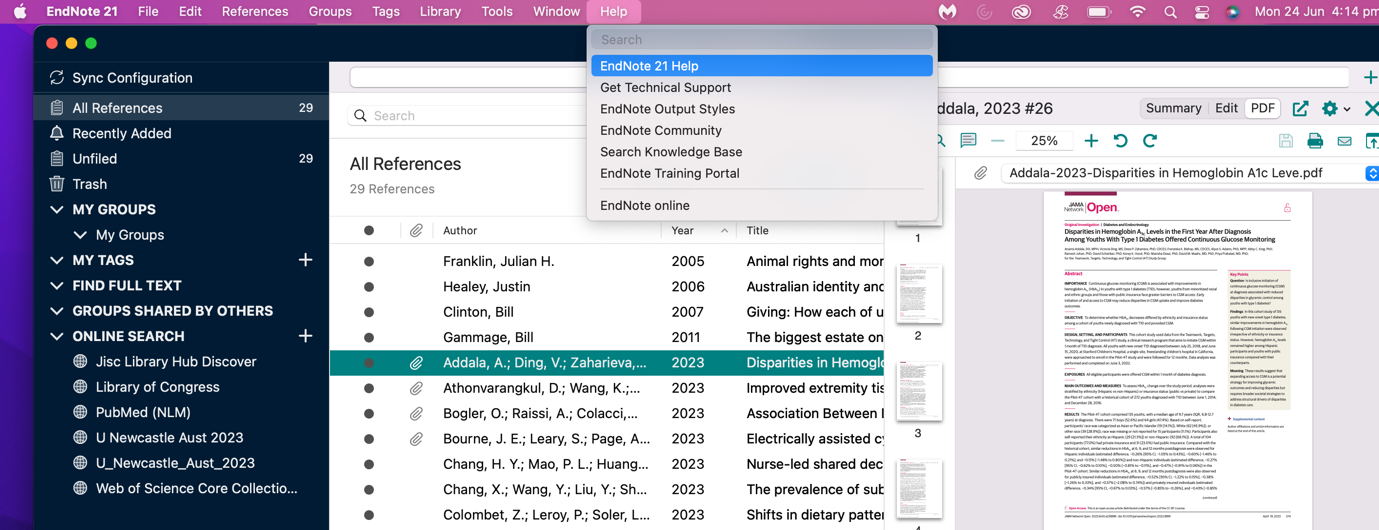Switch to the PDF tab
This screenshot has height=530, width=1379.
[1263, 108]
